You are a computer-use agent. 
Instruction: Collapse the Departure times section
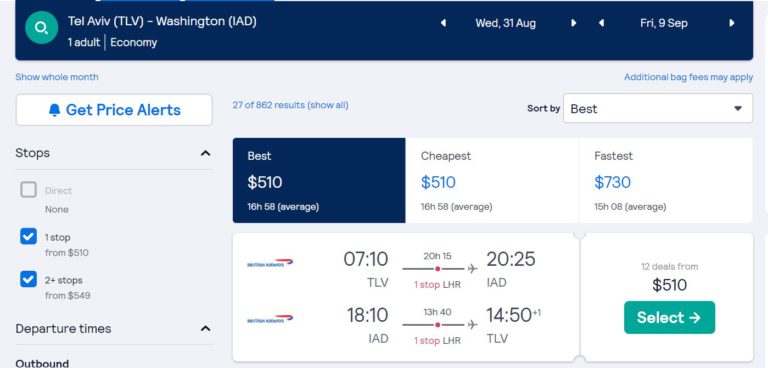(x=206, y=328)
